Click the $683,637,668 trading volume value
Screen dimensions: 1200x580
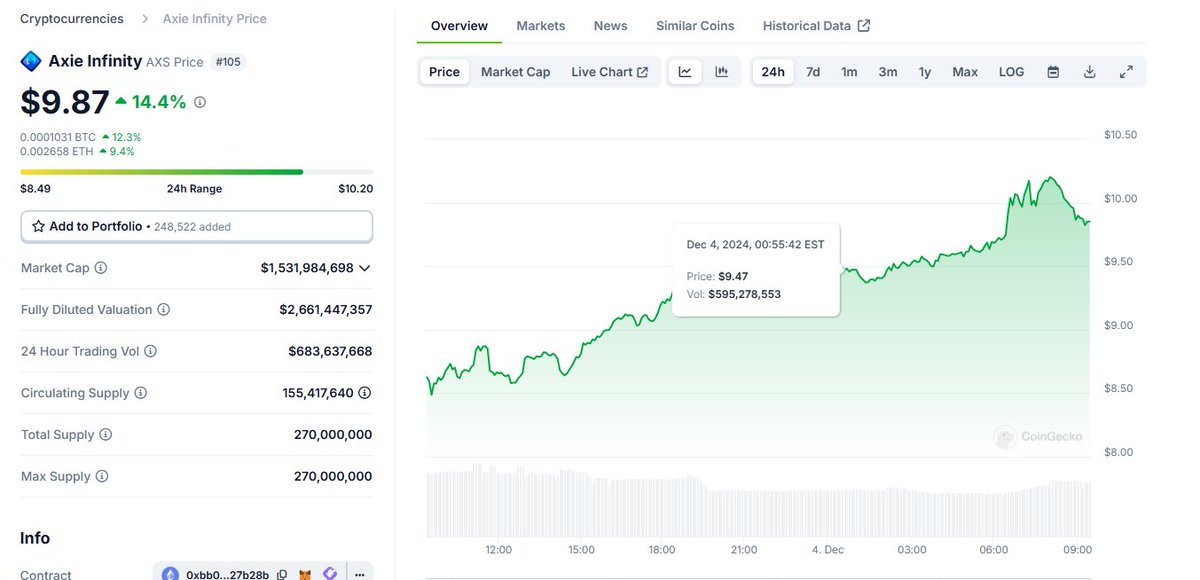330,351
